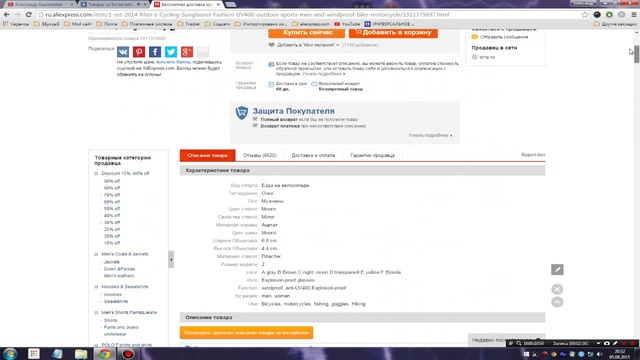Open Tracker bookmark folder
This screenshot has width=640, height=360.
coord(189,24)
